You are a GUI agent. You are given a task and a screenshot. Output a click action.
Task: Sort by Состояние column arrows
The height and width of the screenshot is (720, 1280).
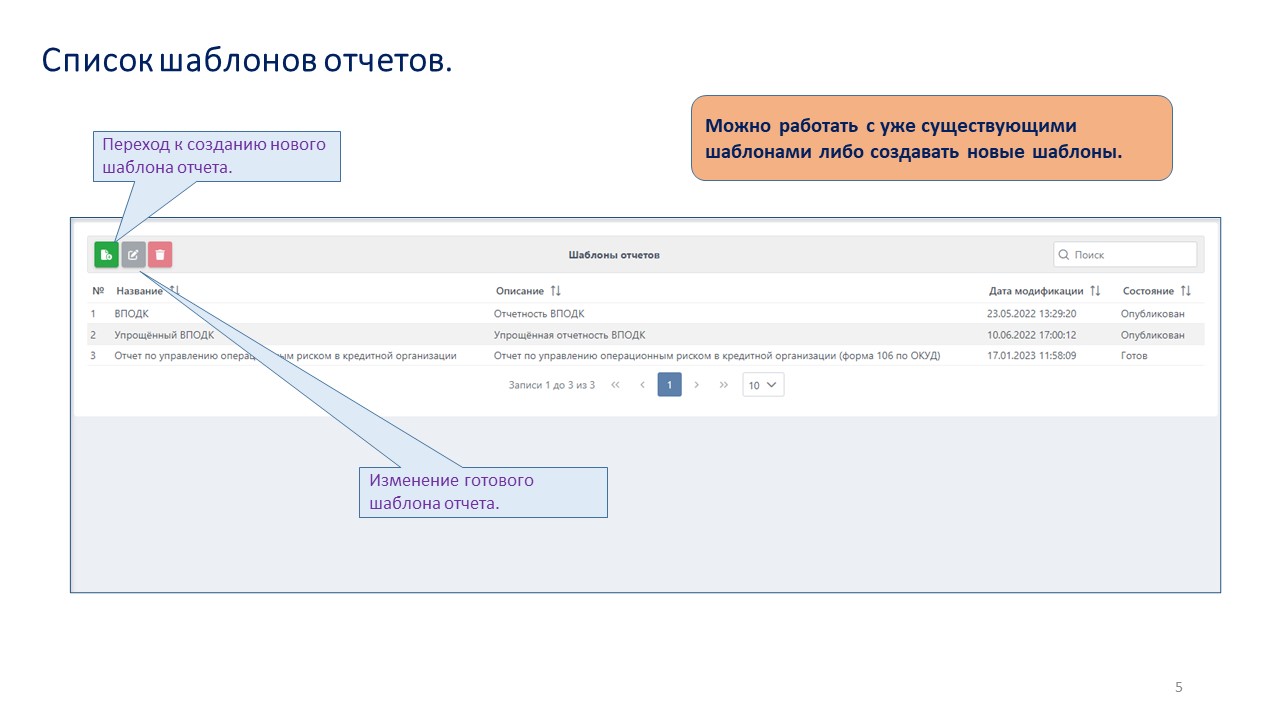[x=1186, y=291]
